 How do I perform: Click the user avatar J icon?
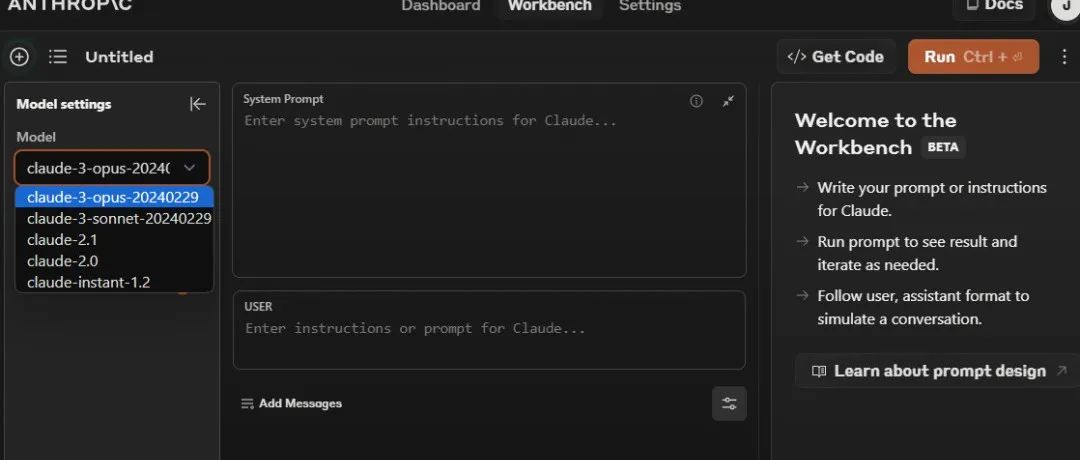pyautogui.click(x=1064, y=6)
